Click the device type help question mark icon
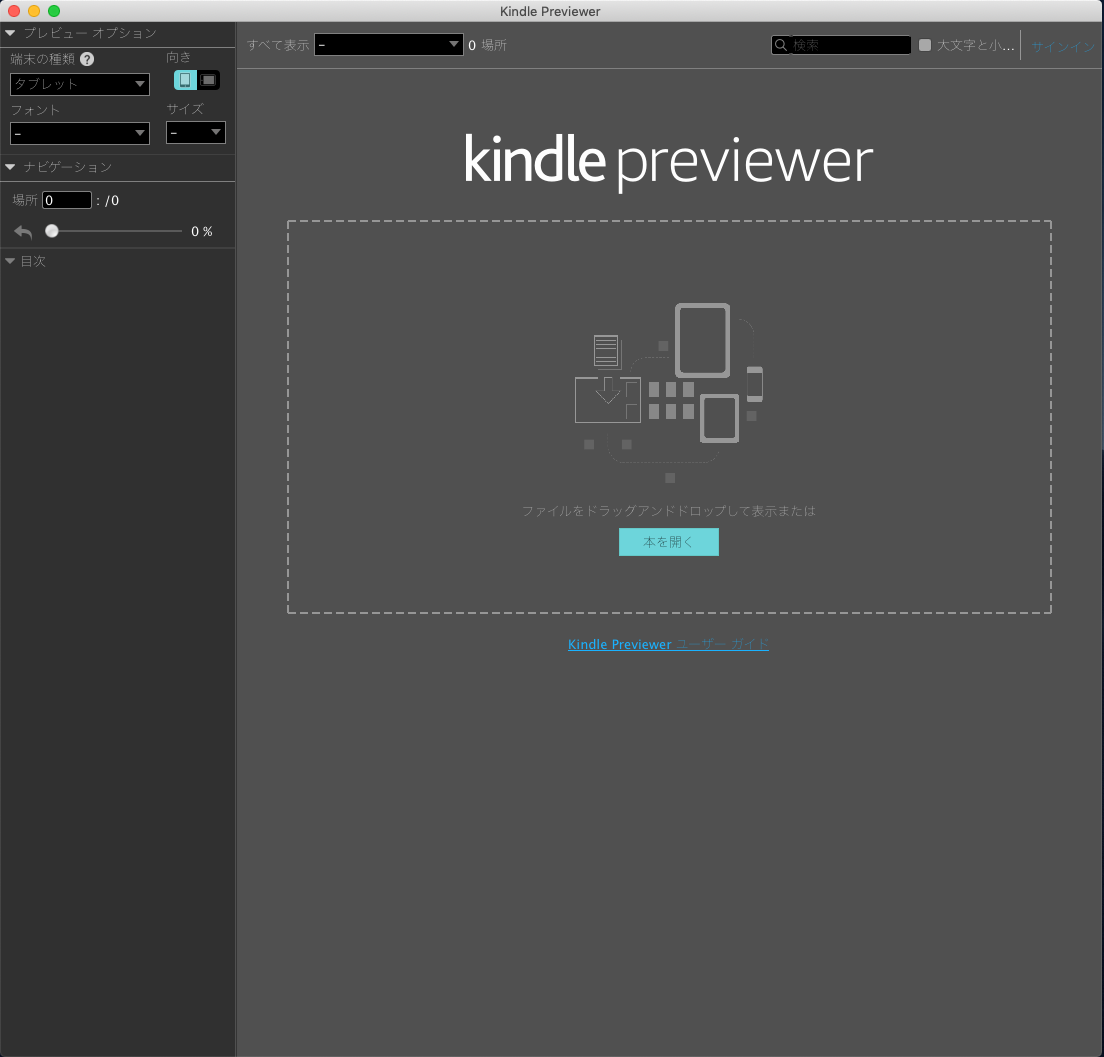Viewport: 1104px width, 1057px height. click(87, 59)
